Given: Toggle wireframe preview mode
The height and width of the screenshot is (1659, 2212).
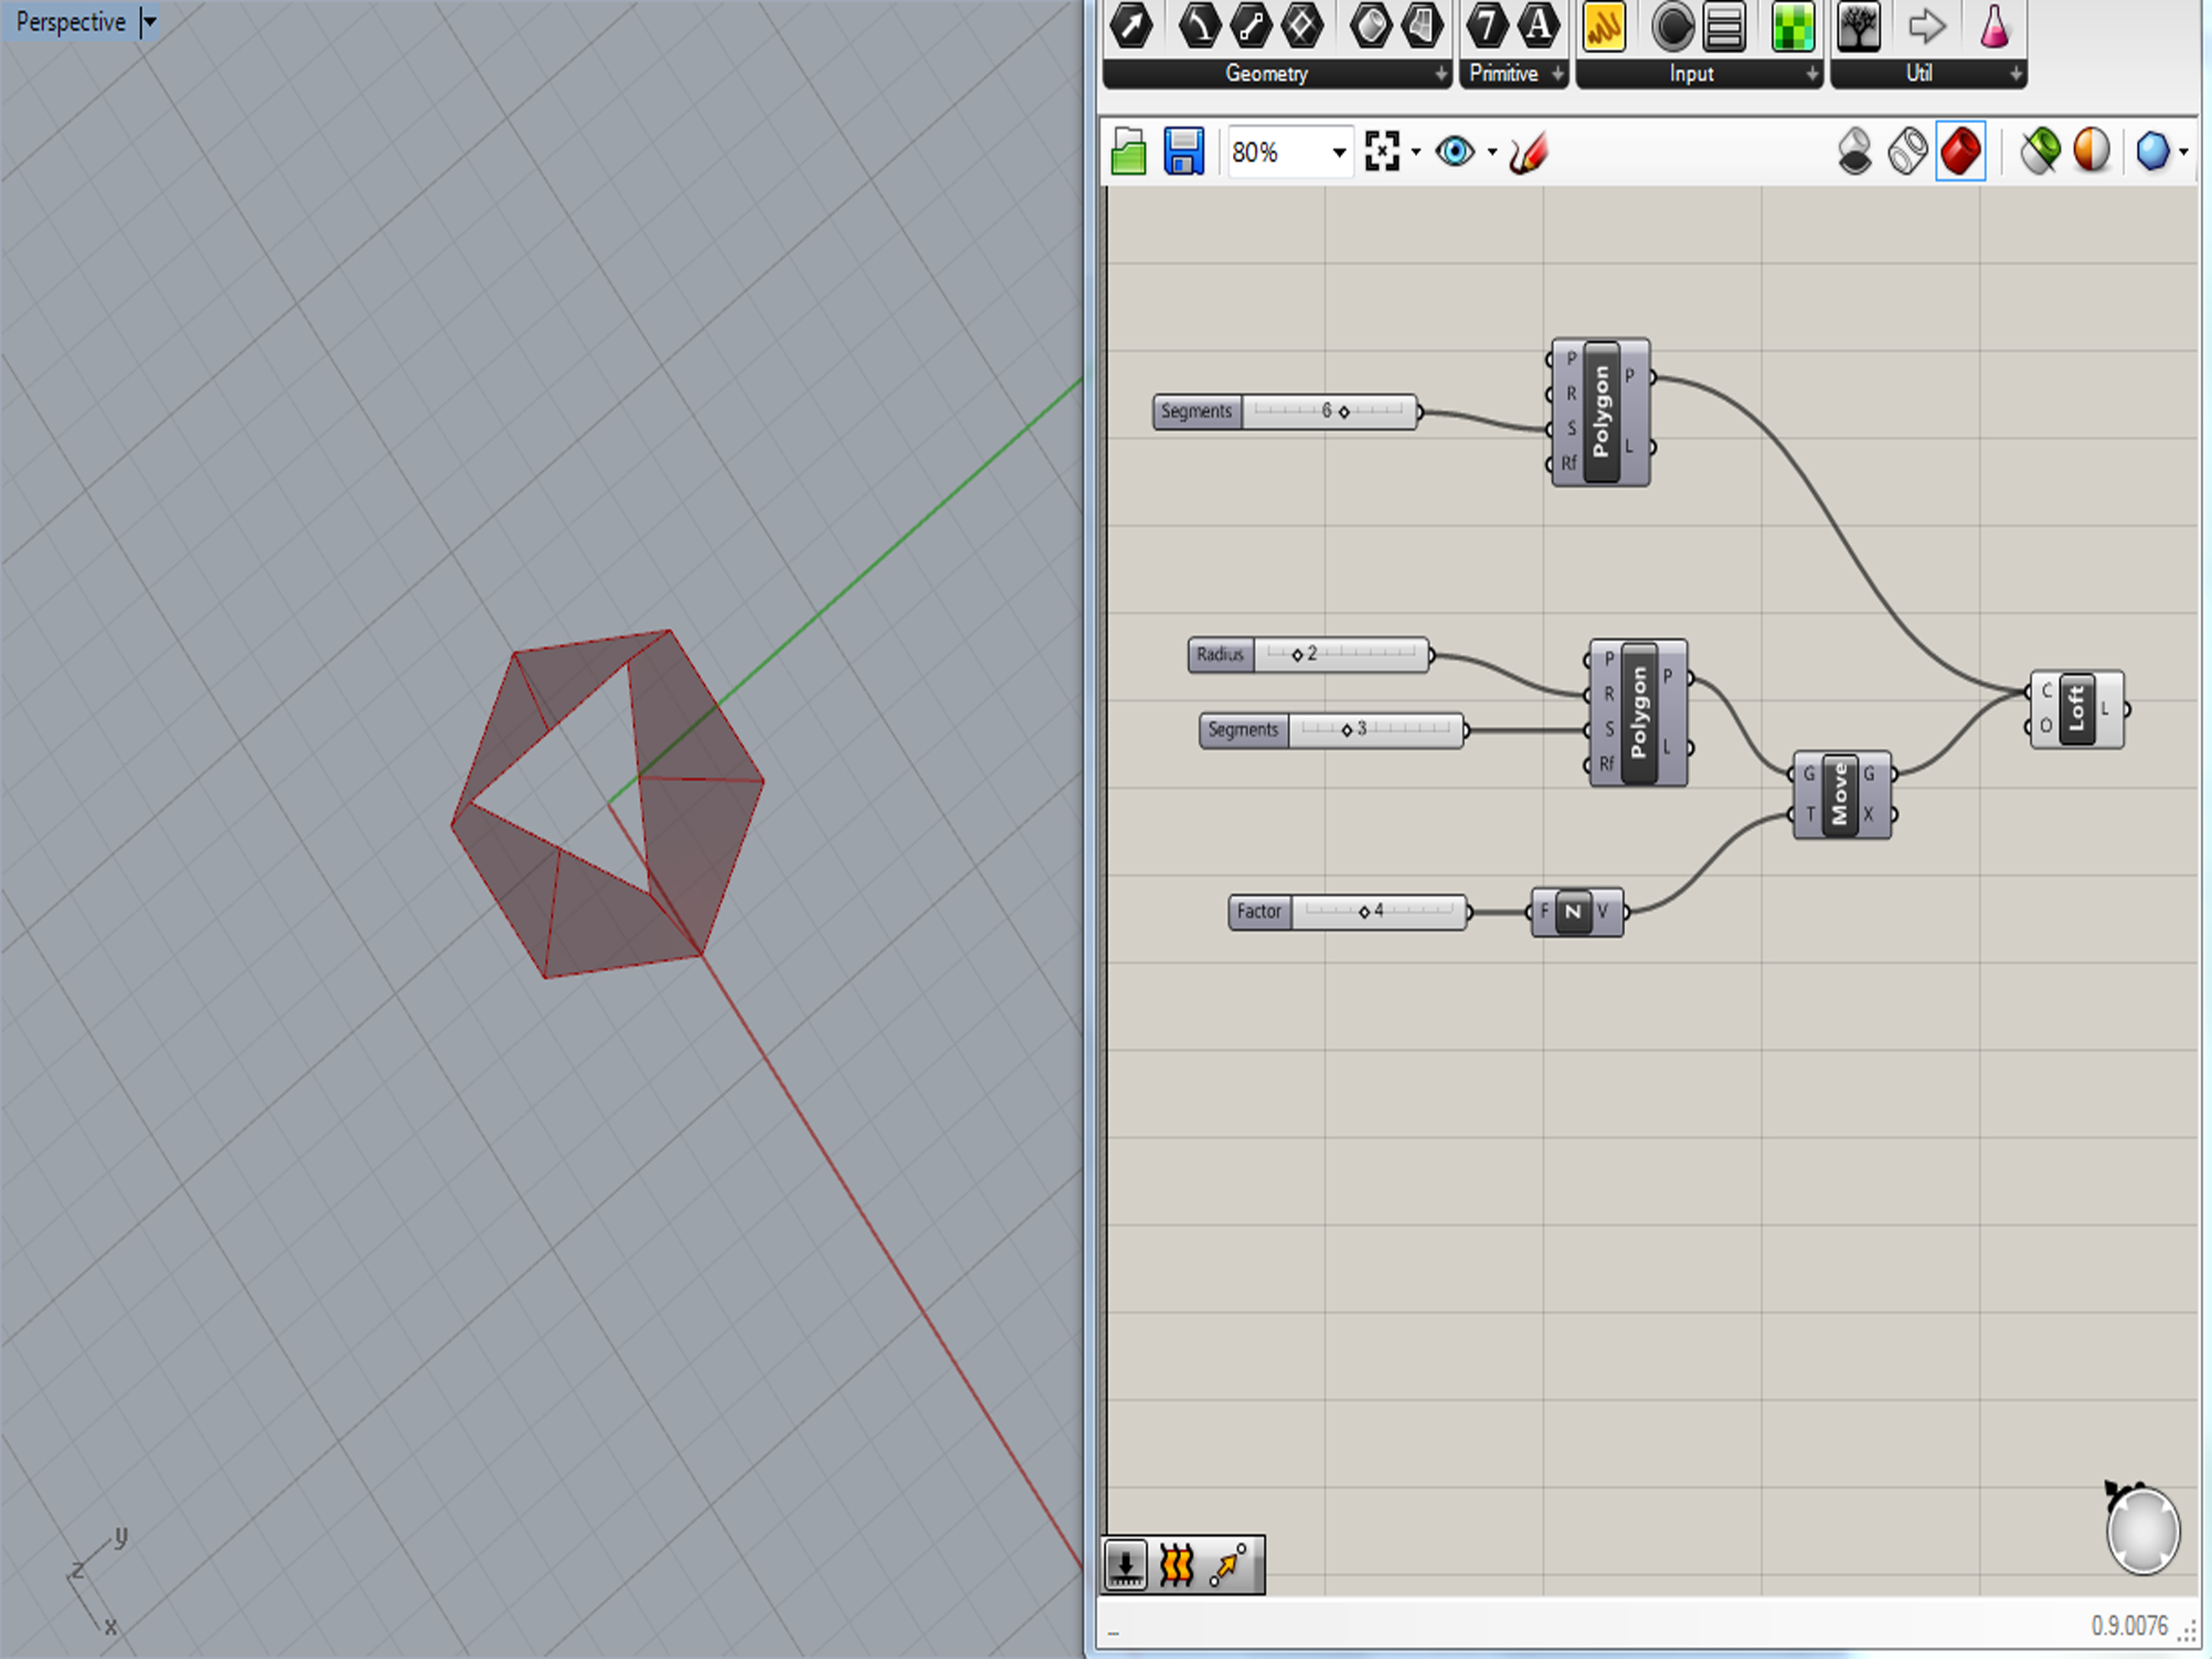Looking at the screenshot, I should point(1908,152).
